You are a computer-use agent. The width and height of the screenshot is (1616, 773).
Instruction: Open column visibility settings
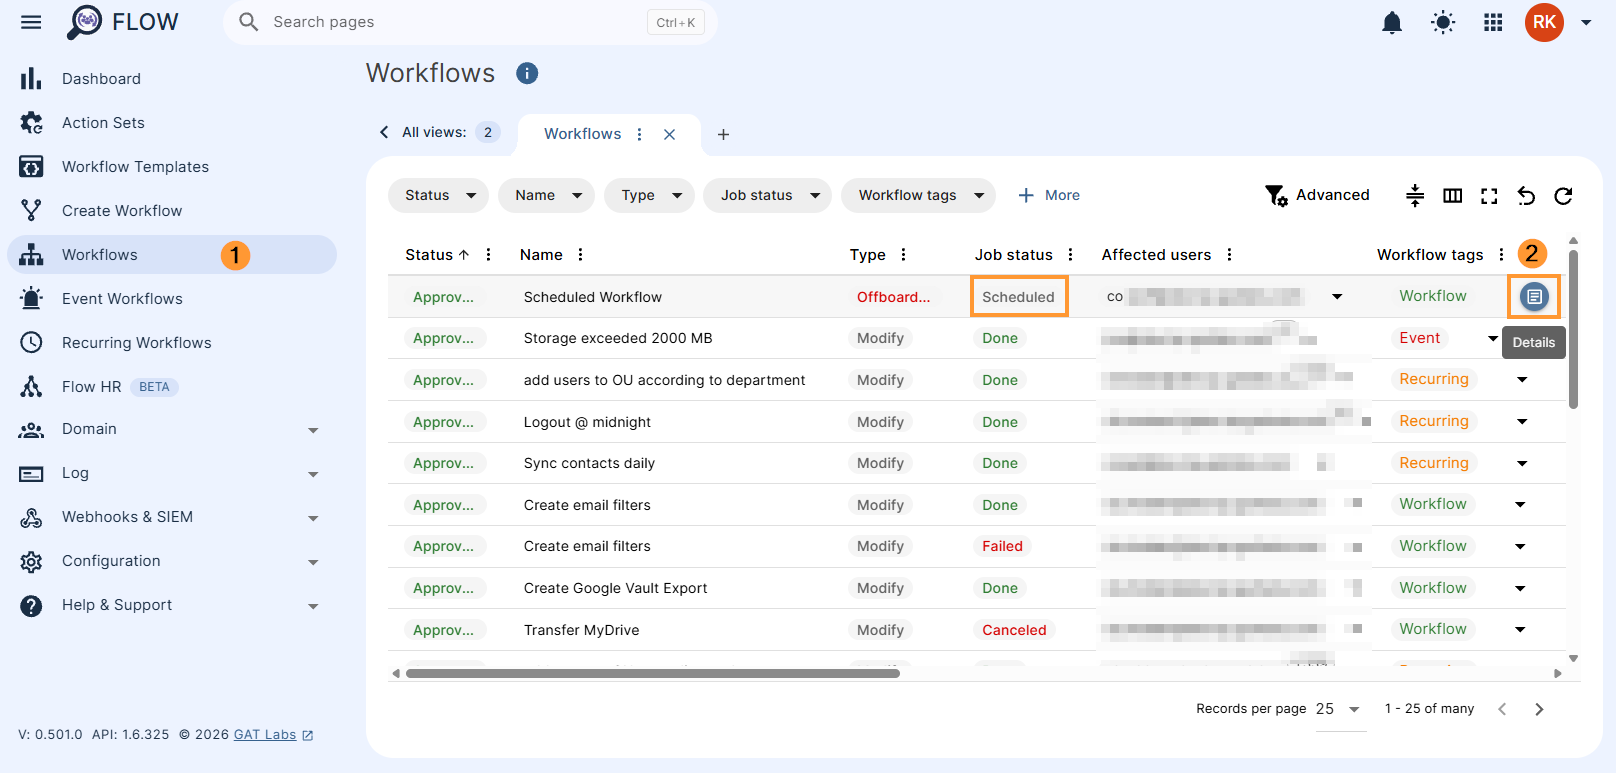1452,195
